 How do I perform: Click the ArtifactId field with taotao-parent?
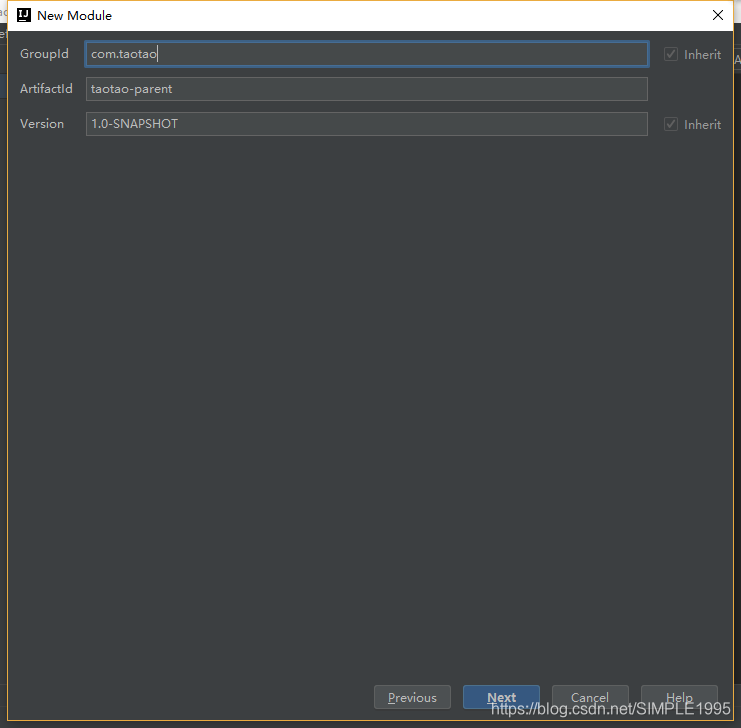pos(367,89)
